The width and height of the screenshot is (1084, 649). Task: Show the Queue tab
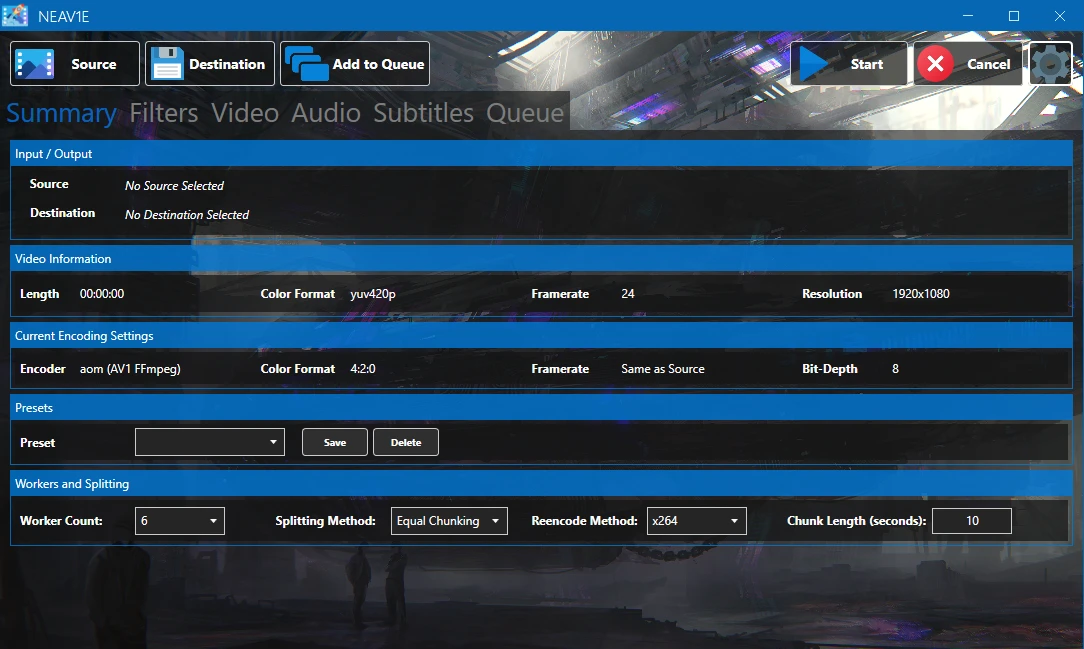pos(525,113)
